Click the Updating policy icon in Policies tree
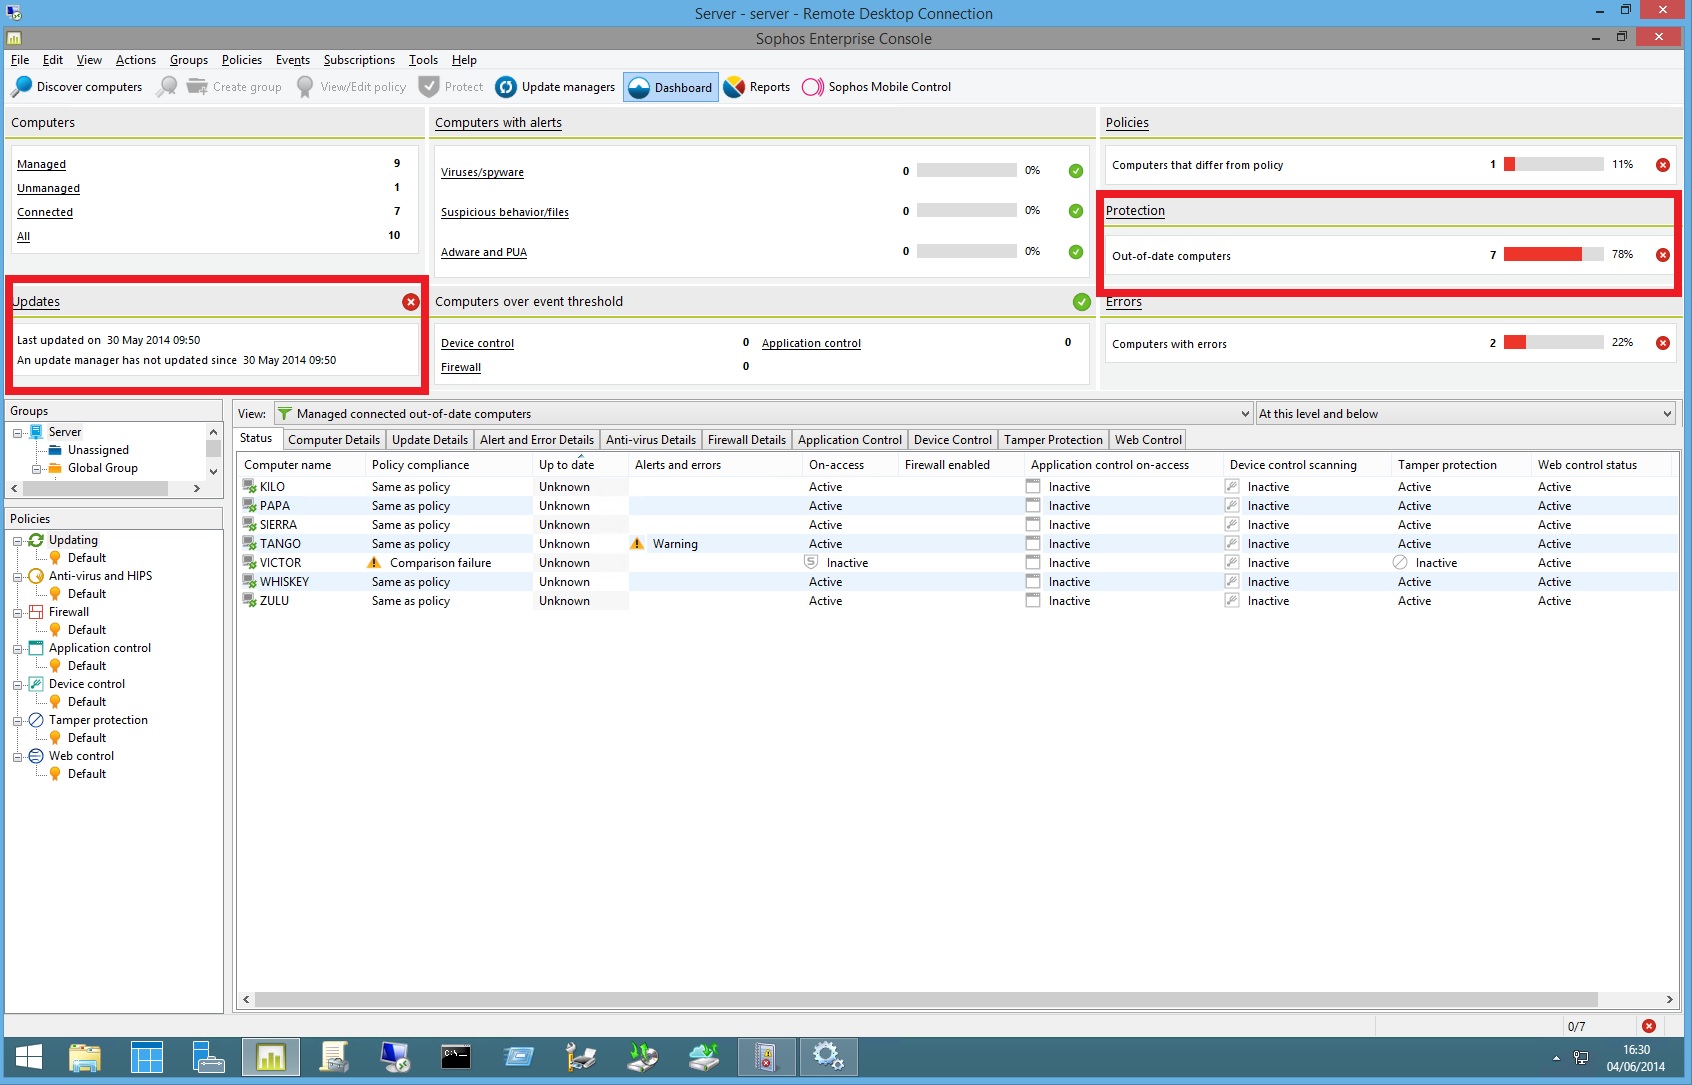 click(36, 540)
